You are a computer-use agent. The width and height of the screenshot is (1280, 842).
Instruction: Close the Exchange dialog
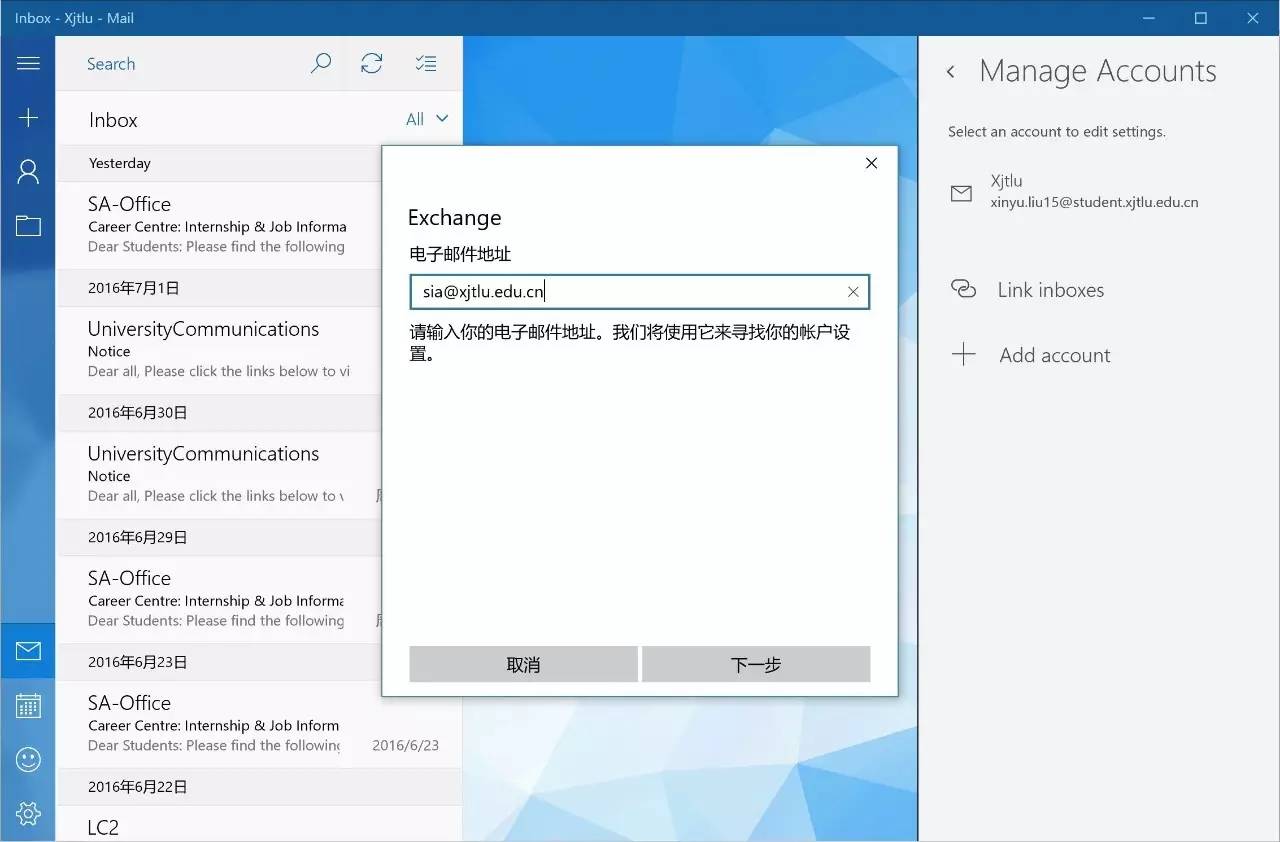[871, 163]
